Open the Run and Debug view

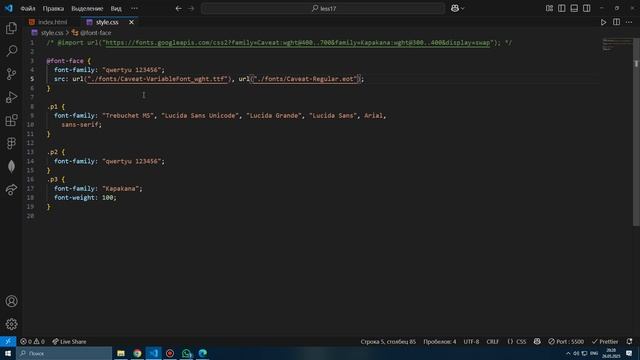(x=11, y=97)
